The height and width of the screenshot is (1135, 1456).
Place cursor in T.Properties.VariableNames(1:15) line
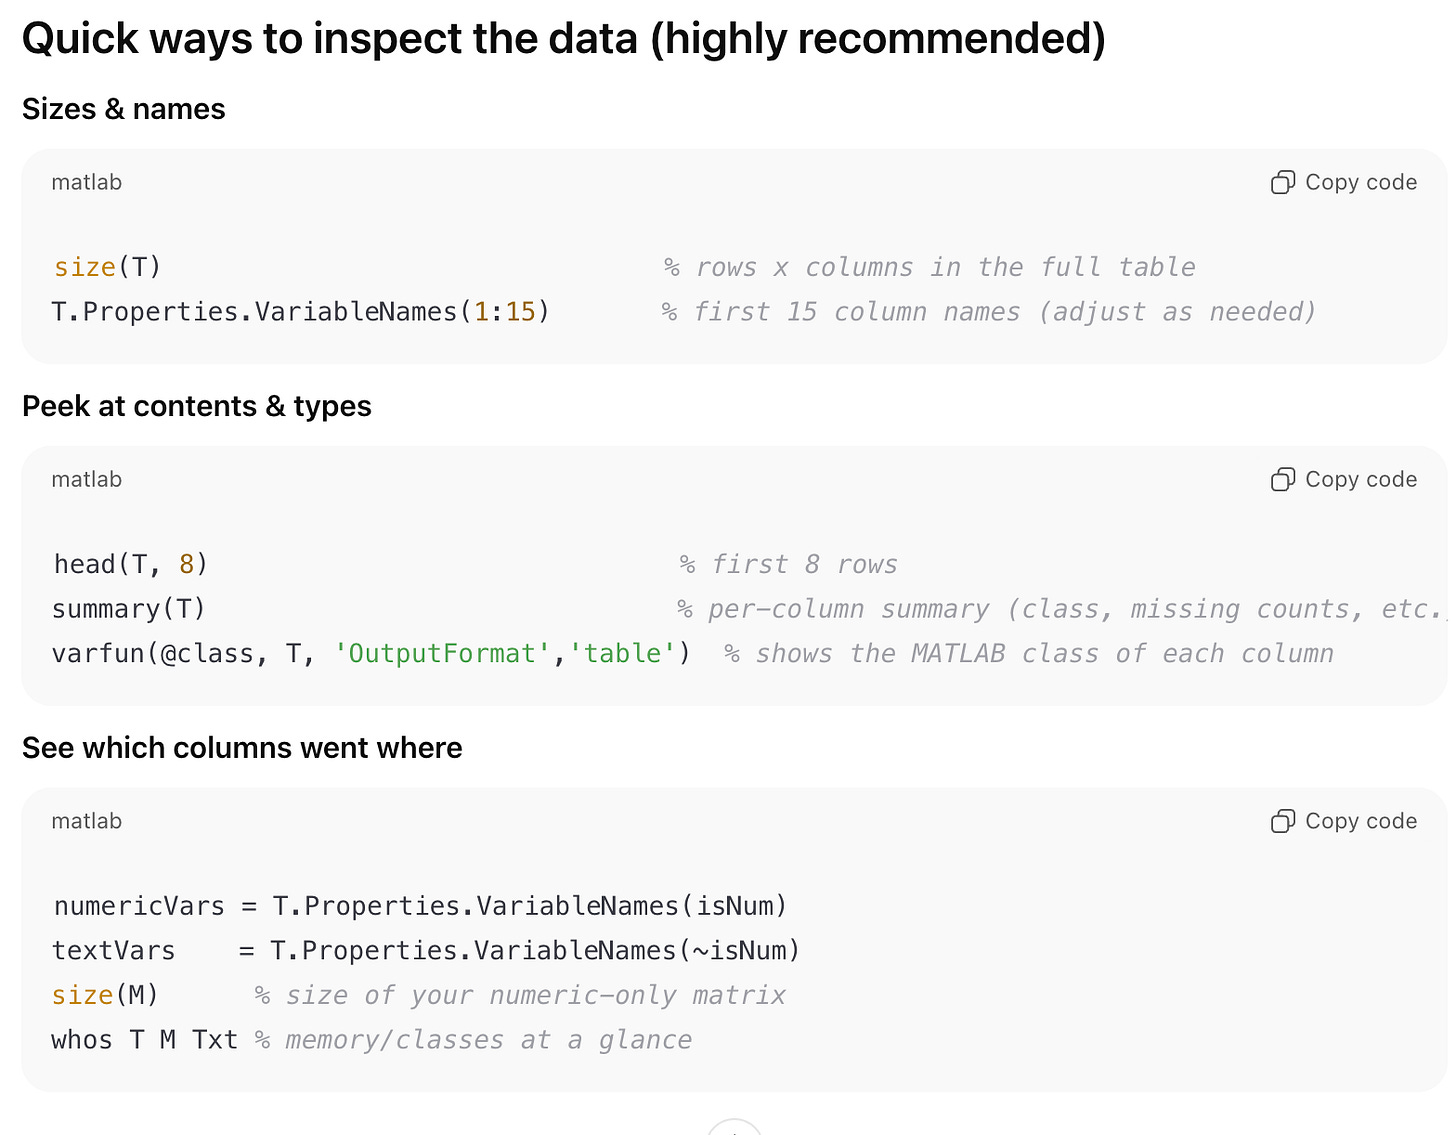pyautogui.click(x=300, y=312)
